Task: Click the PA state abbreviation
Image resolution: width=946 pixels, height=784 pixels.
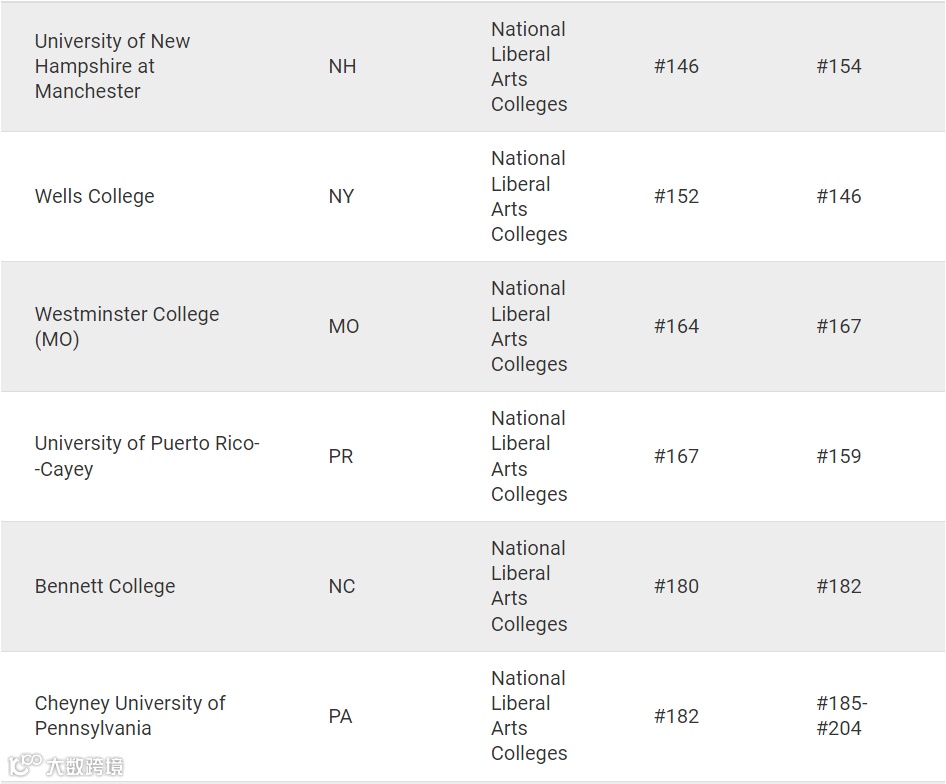Action: pyautogui.click(x=340, y=716)
